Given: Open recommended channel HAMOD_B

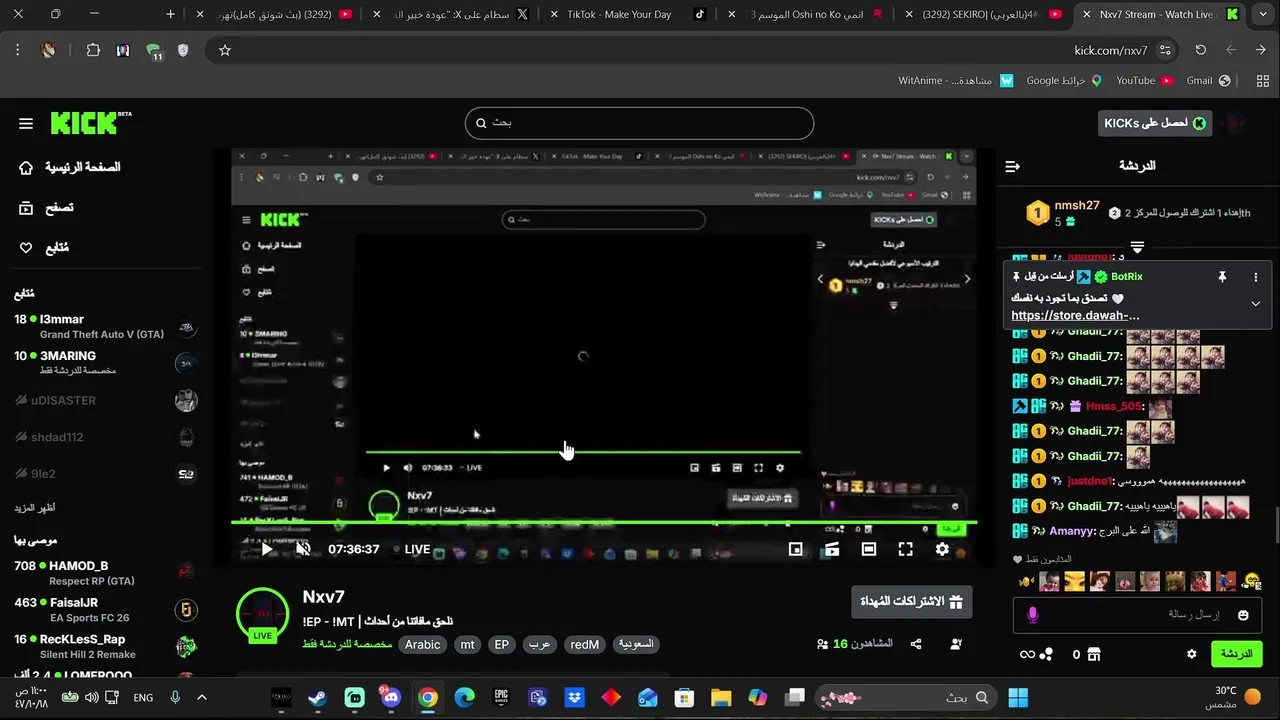Looking at the screenshot, I should coord(105,573).
